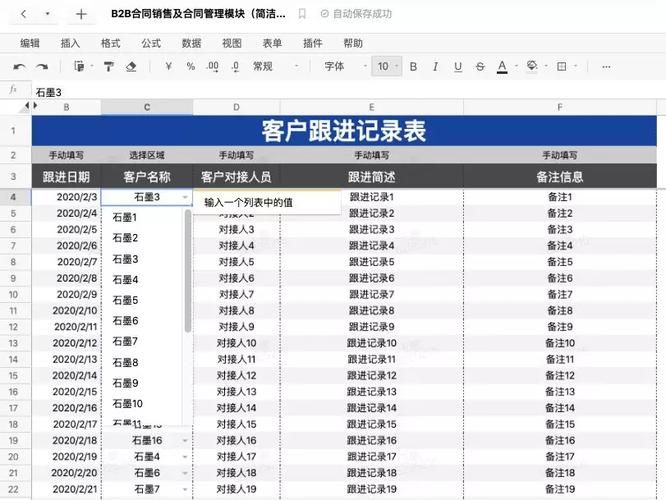Click the 客户跟进记录表 title cell
This screenshot has height=500, width=666.
[x=344, y=131]
